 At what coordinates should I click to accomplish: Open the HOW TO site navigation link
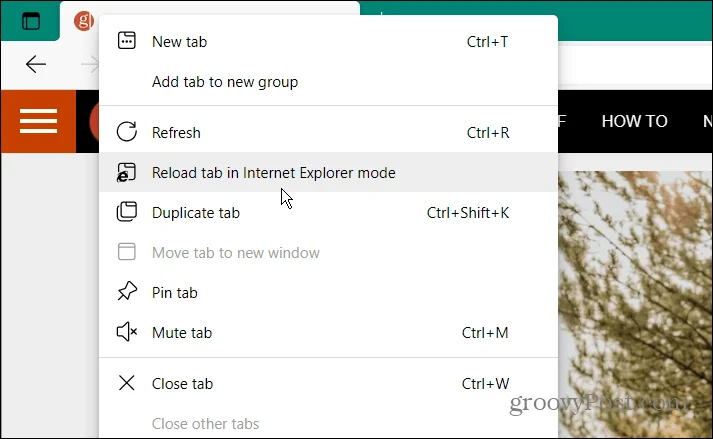point(634,121)
